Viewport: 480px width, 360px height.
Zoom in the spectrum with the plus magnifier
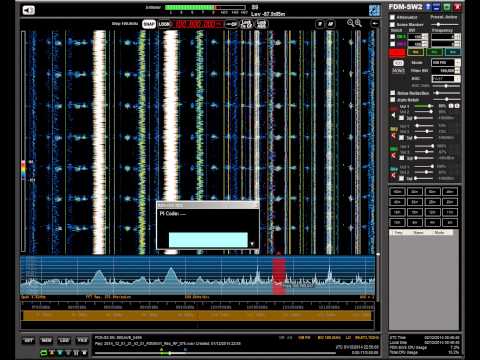coord(358,23)
